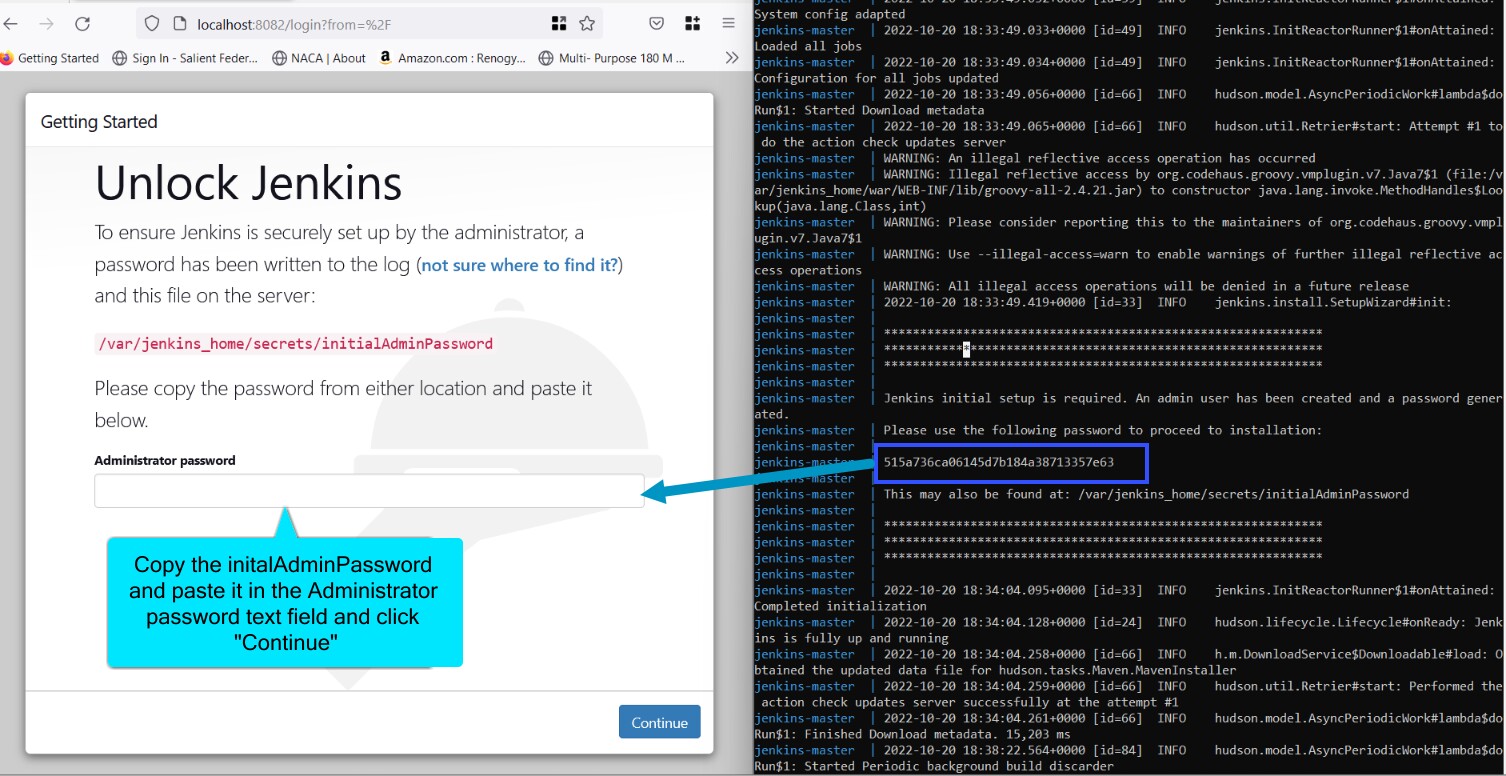The width and height of the screenshot is (1506, 776).
Task: Reload the localhost login page
Action: (x=83, y=23)
